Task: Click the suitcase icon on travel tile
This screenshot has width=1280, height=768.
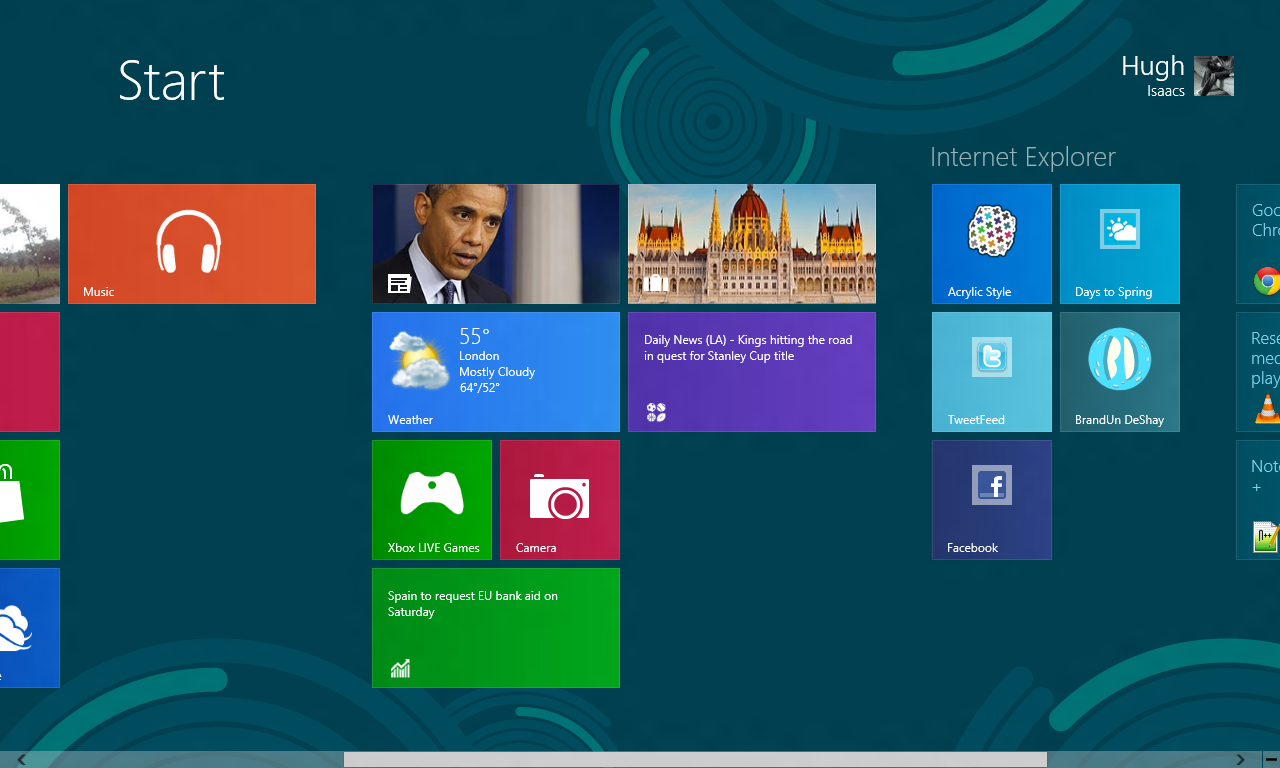Action: tap(656, 284)
